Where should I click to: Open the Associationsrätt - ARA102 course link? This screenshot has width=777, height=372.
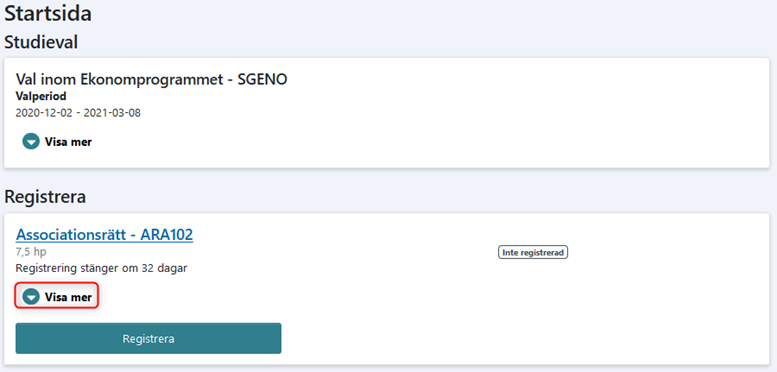point(104,234)
